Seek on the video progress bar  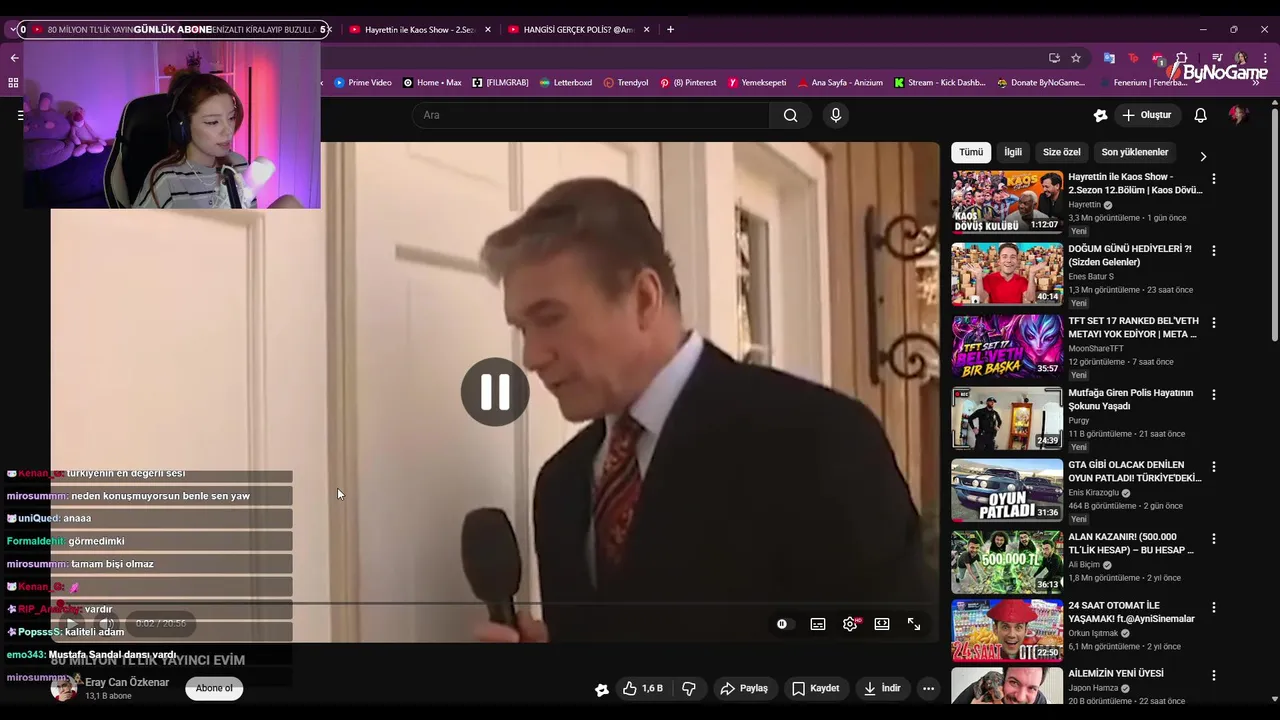(x=495, y=603)
